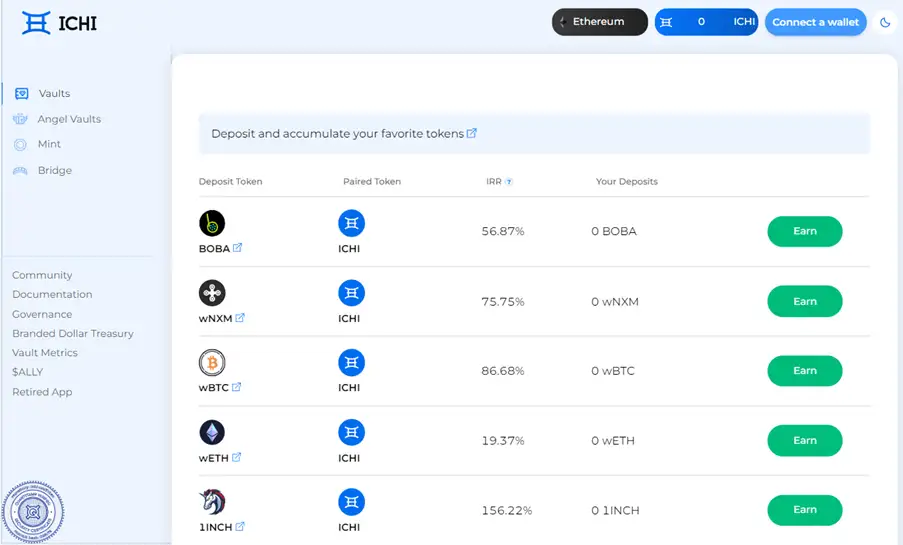The height and width of the screenshot is (545, 903).
Task: Click the ICHI token balance pill
Action: [x=707, y=22]
